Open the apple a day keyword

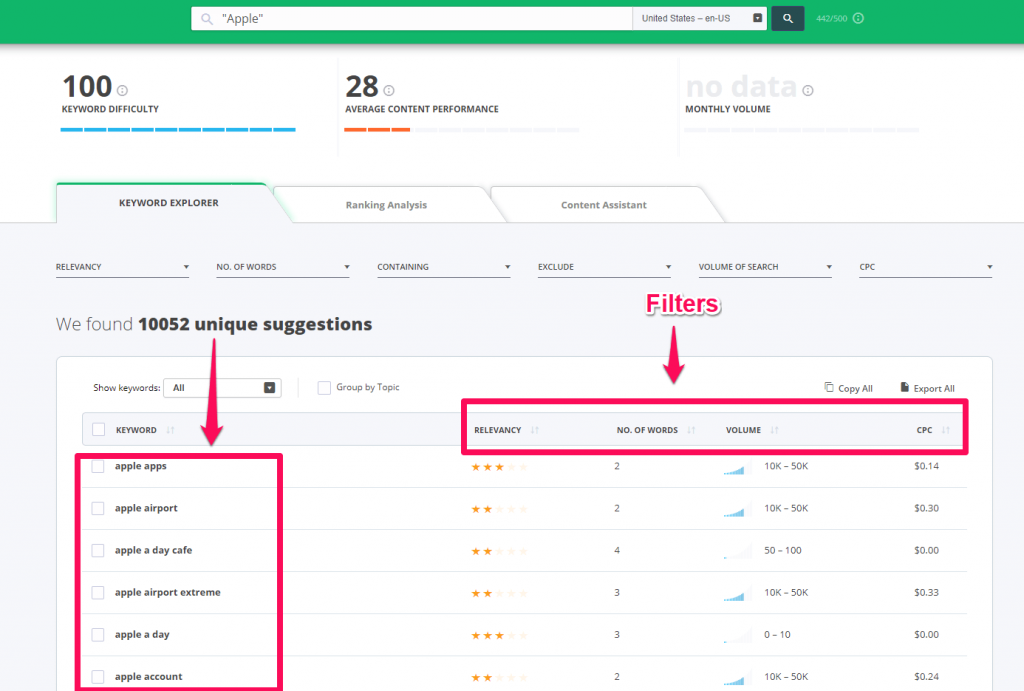pos(142,635)
